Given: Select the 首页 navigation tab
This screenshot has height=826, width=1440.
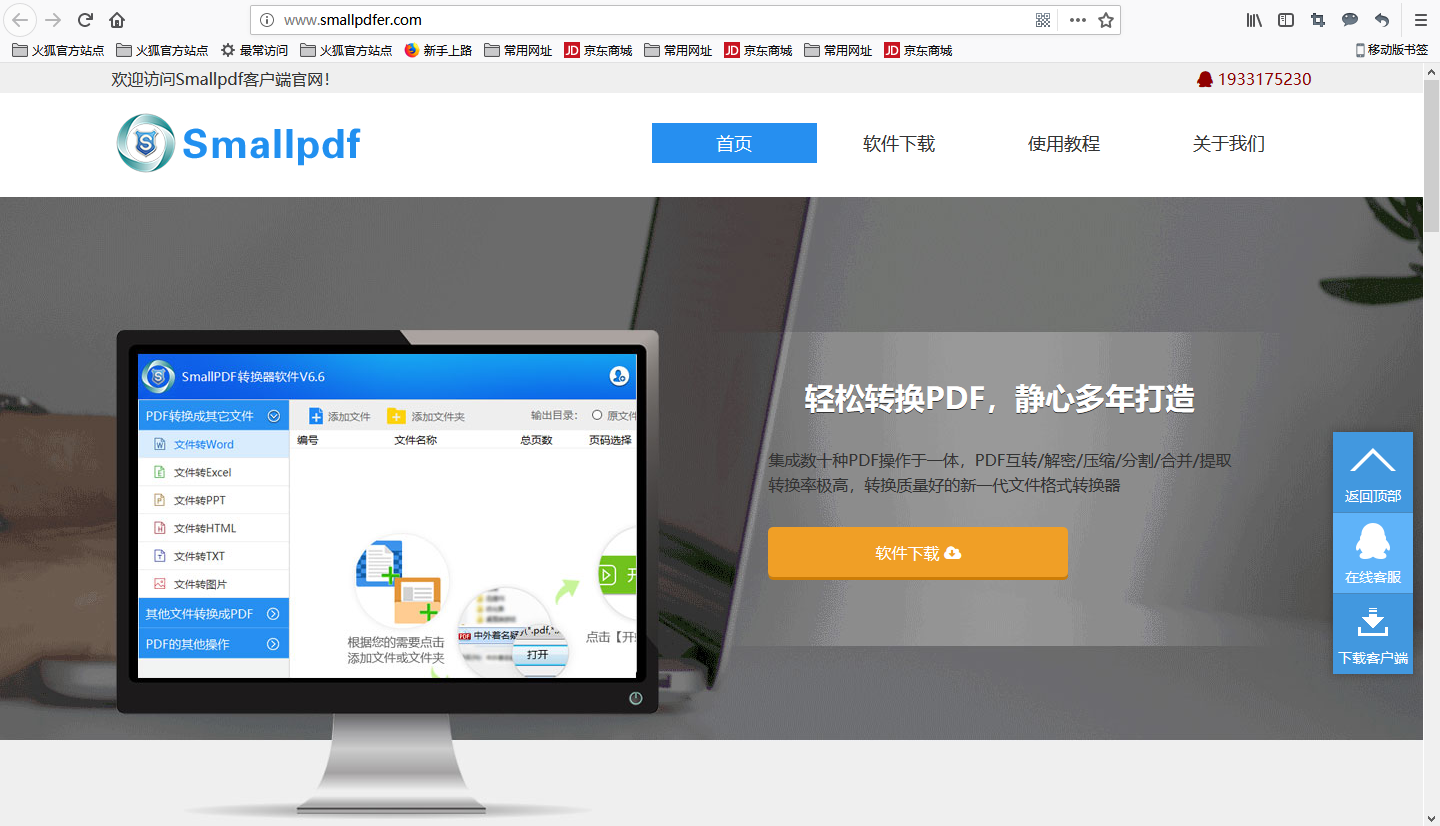Looking at the screenshot, I should click(x=734, y=143).
